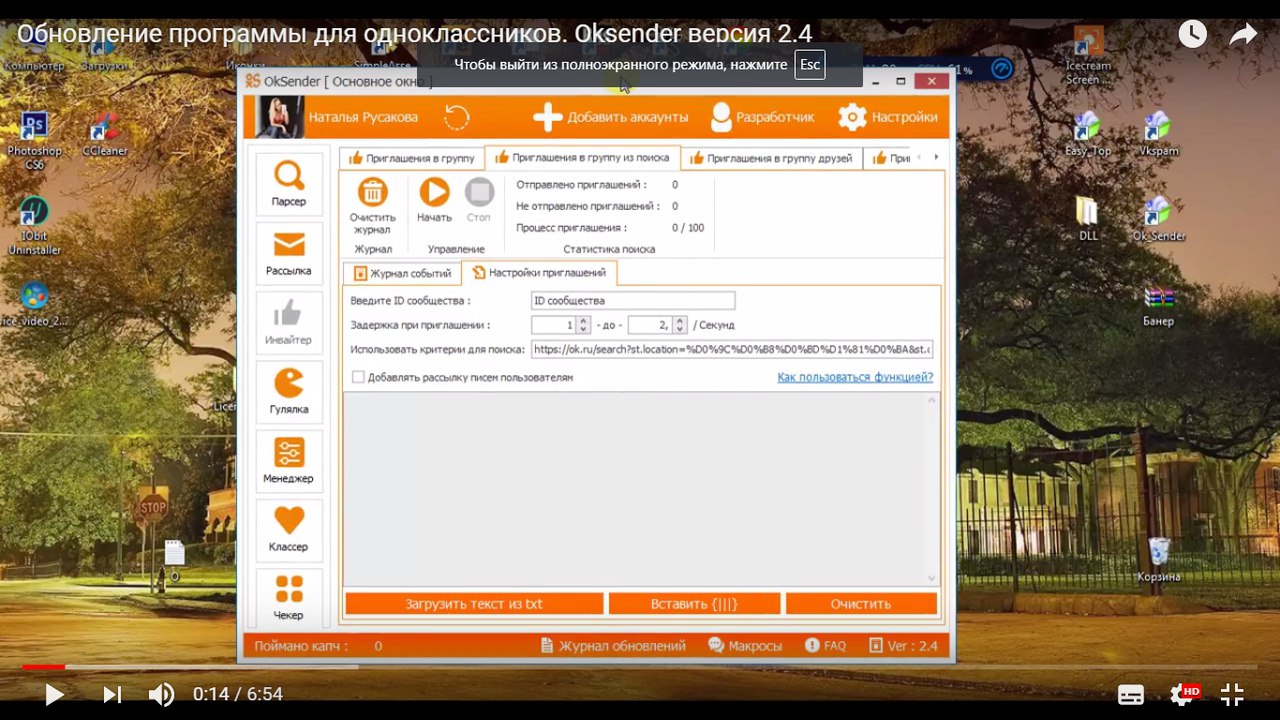This screenshot has width=1280, height=720.
Task: Open the video quality settings gear
Action: 1182,694
